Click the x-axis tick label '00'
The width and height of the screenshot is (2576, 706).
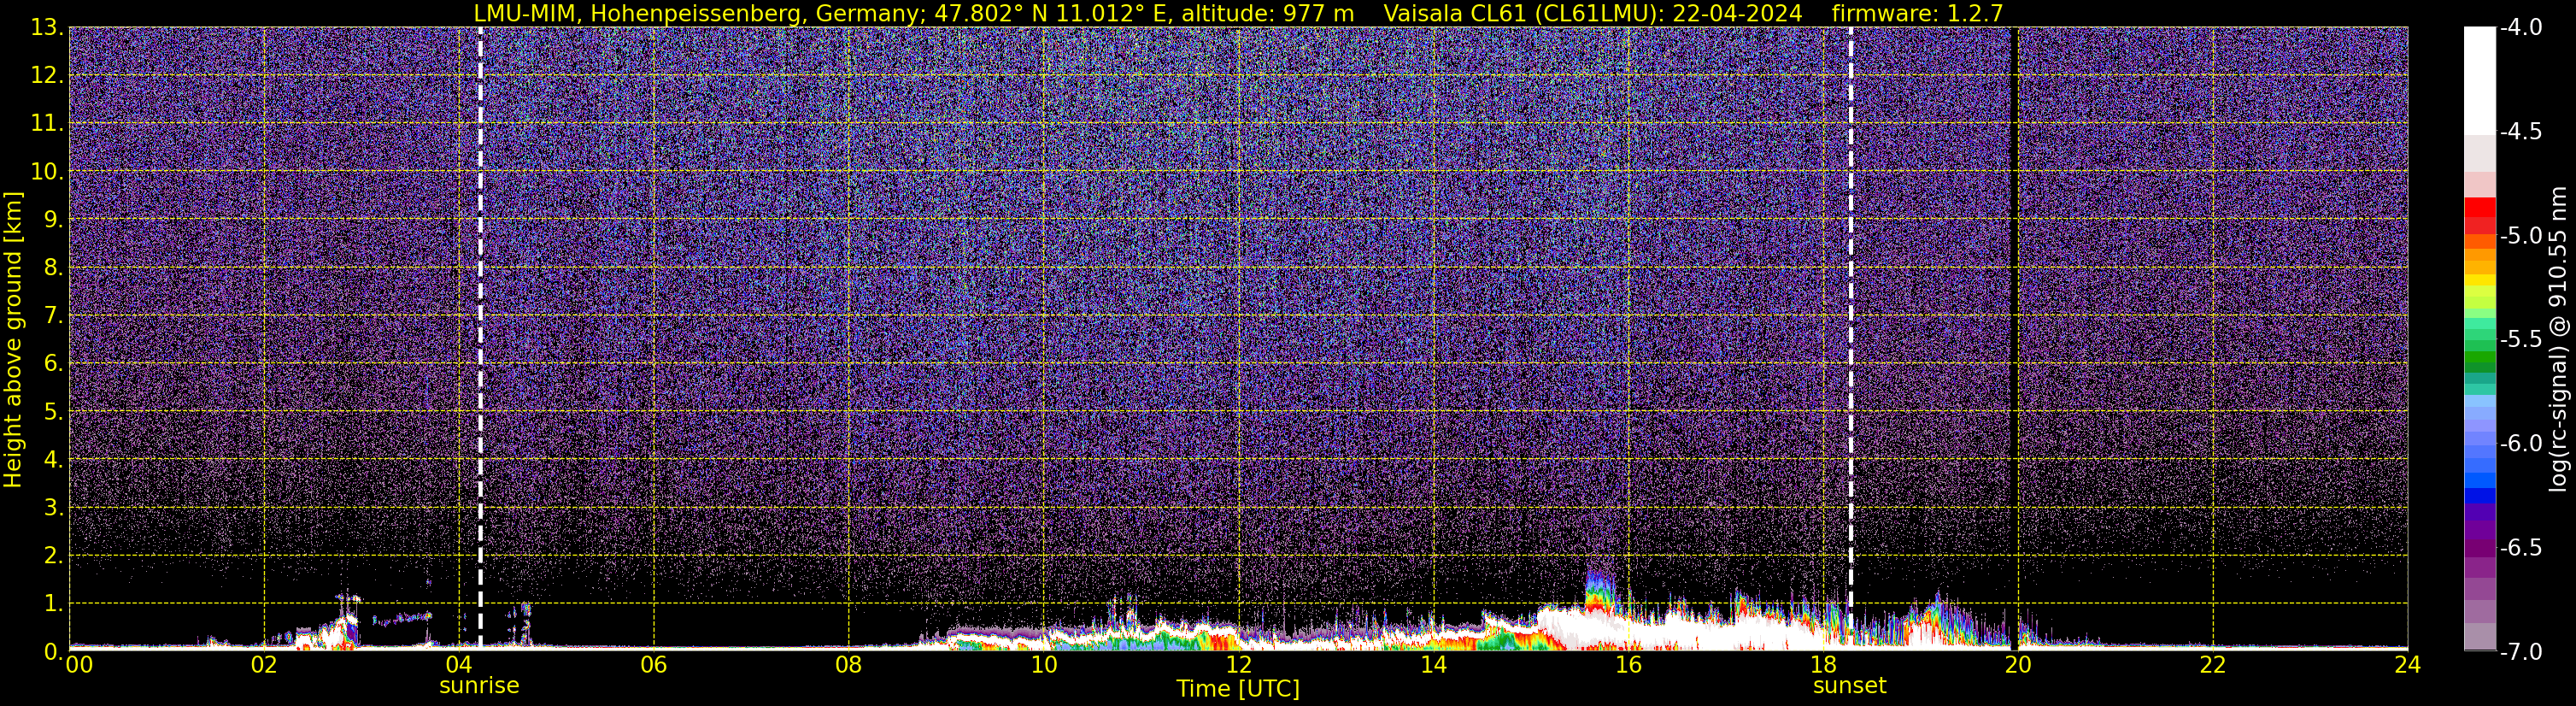(x=78, y=664)
